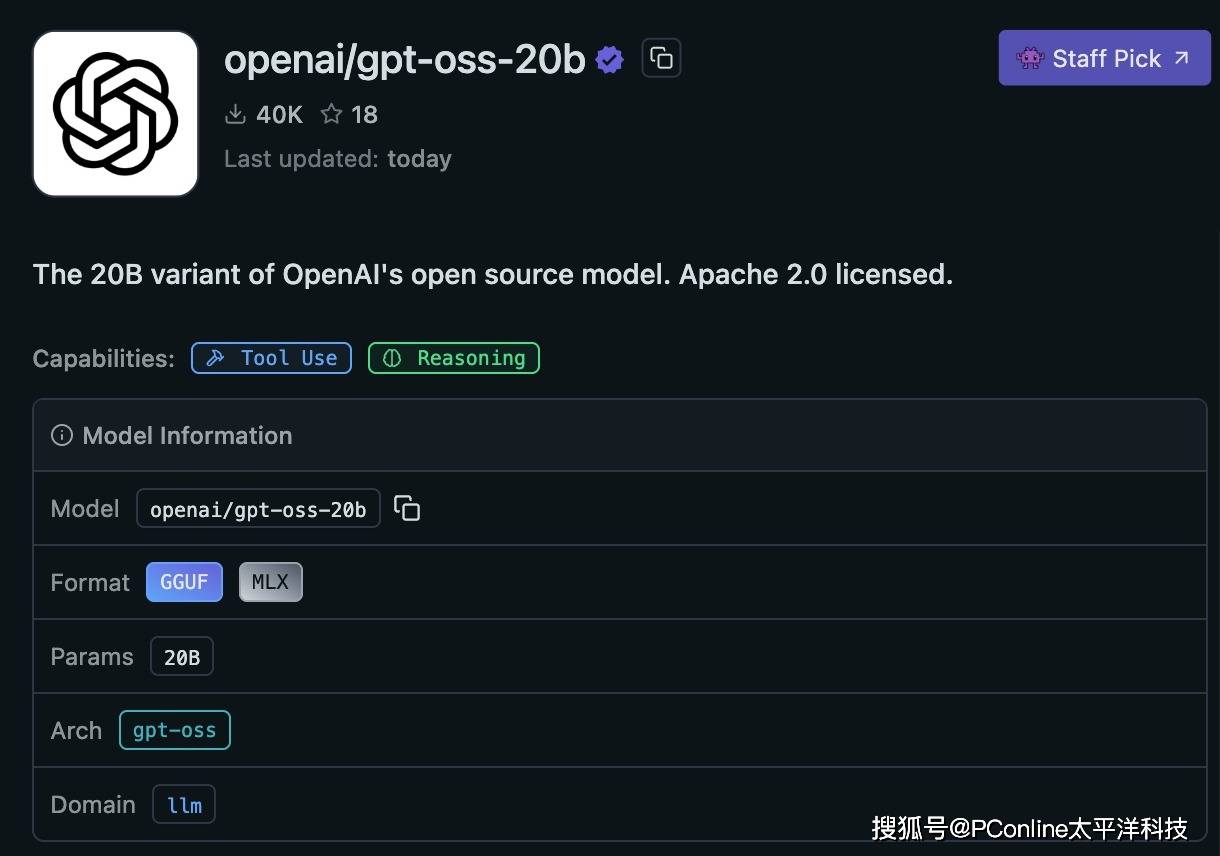Click the purple verified badge
This screenshot has height=856, width=1220.
pyautogui.click(x=610, y=60)
